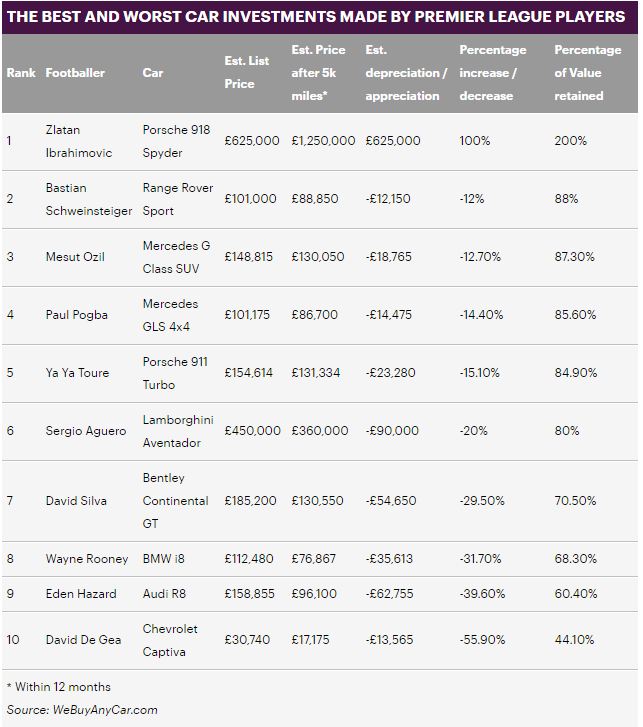The image size is (643, 727).
Task: Click the Percentage of Value retained header
Action: pos(588,73)
